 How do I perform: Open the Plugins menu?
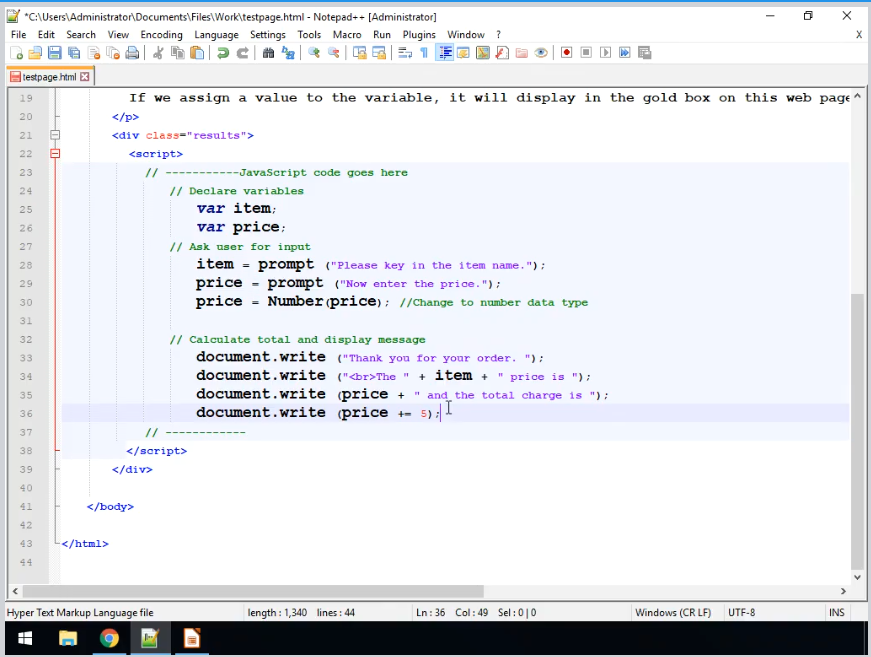419,34
